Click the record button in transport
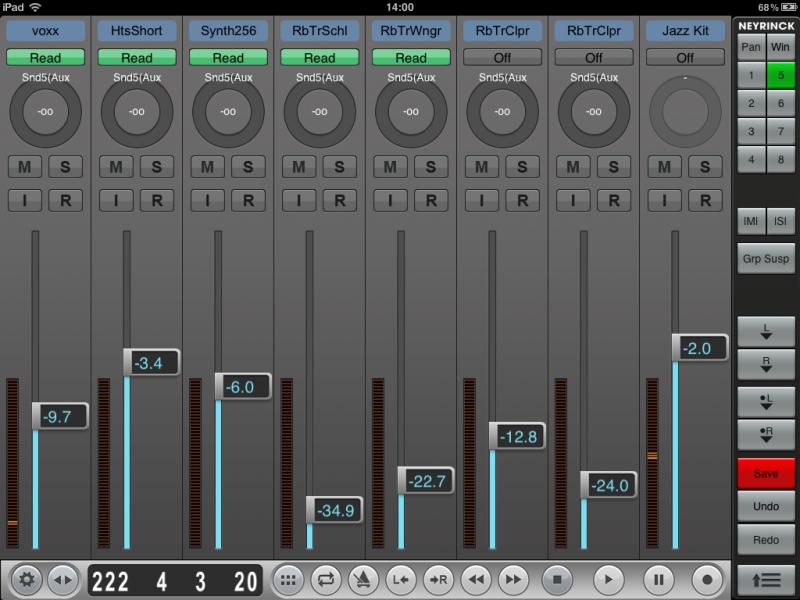This screenshot has height=600, width=800. click(707, 580)
